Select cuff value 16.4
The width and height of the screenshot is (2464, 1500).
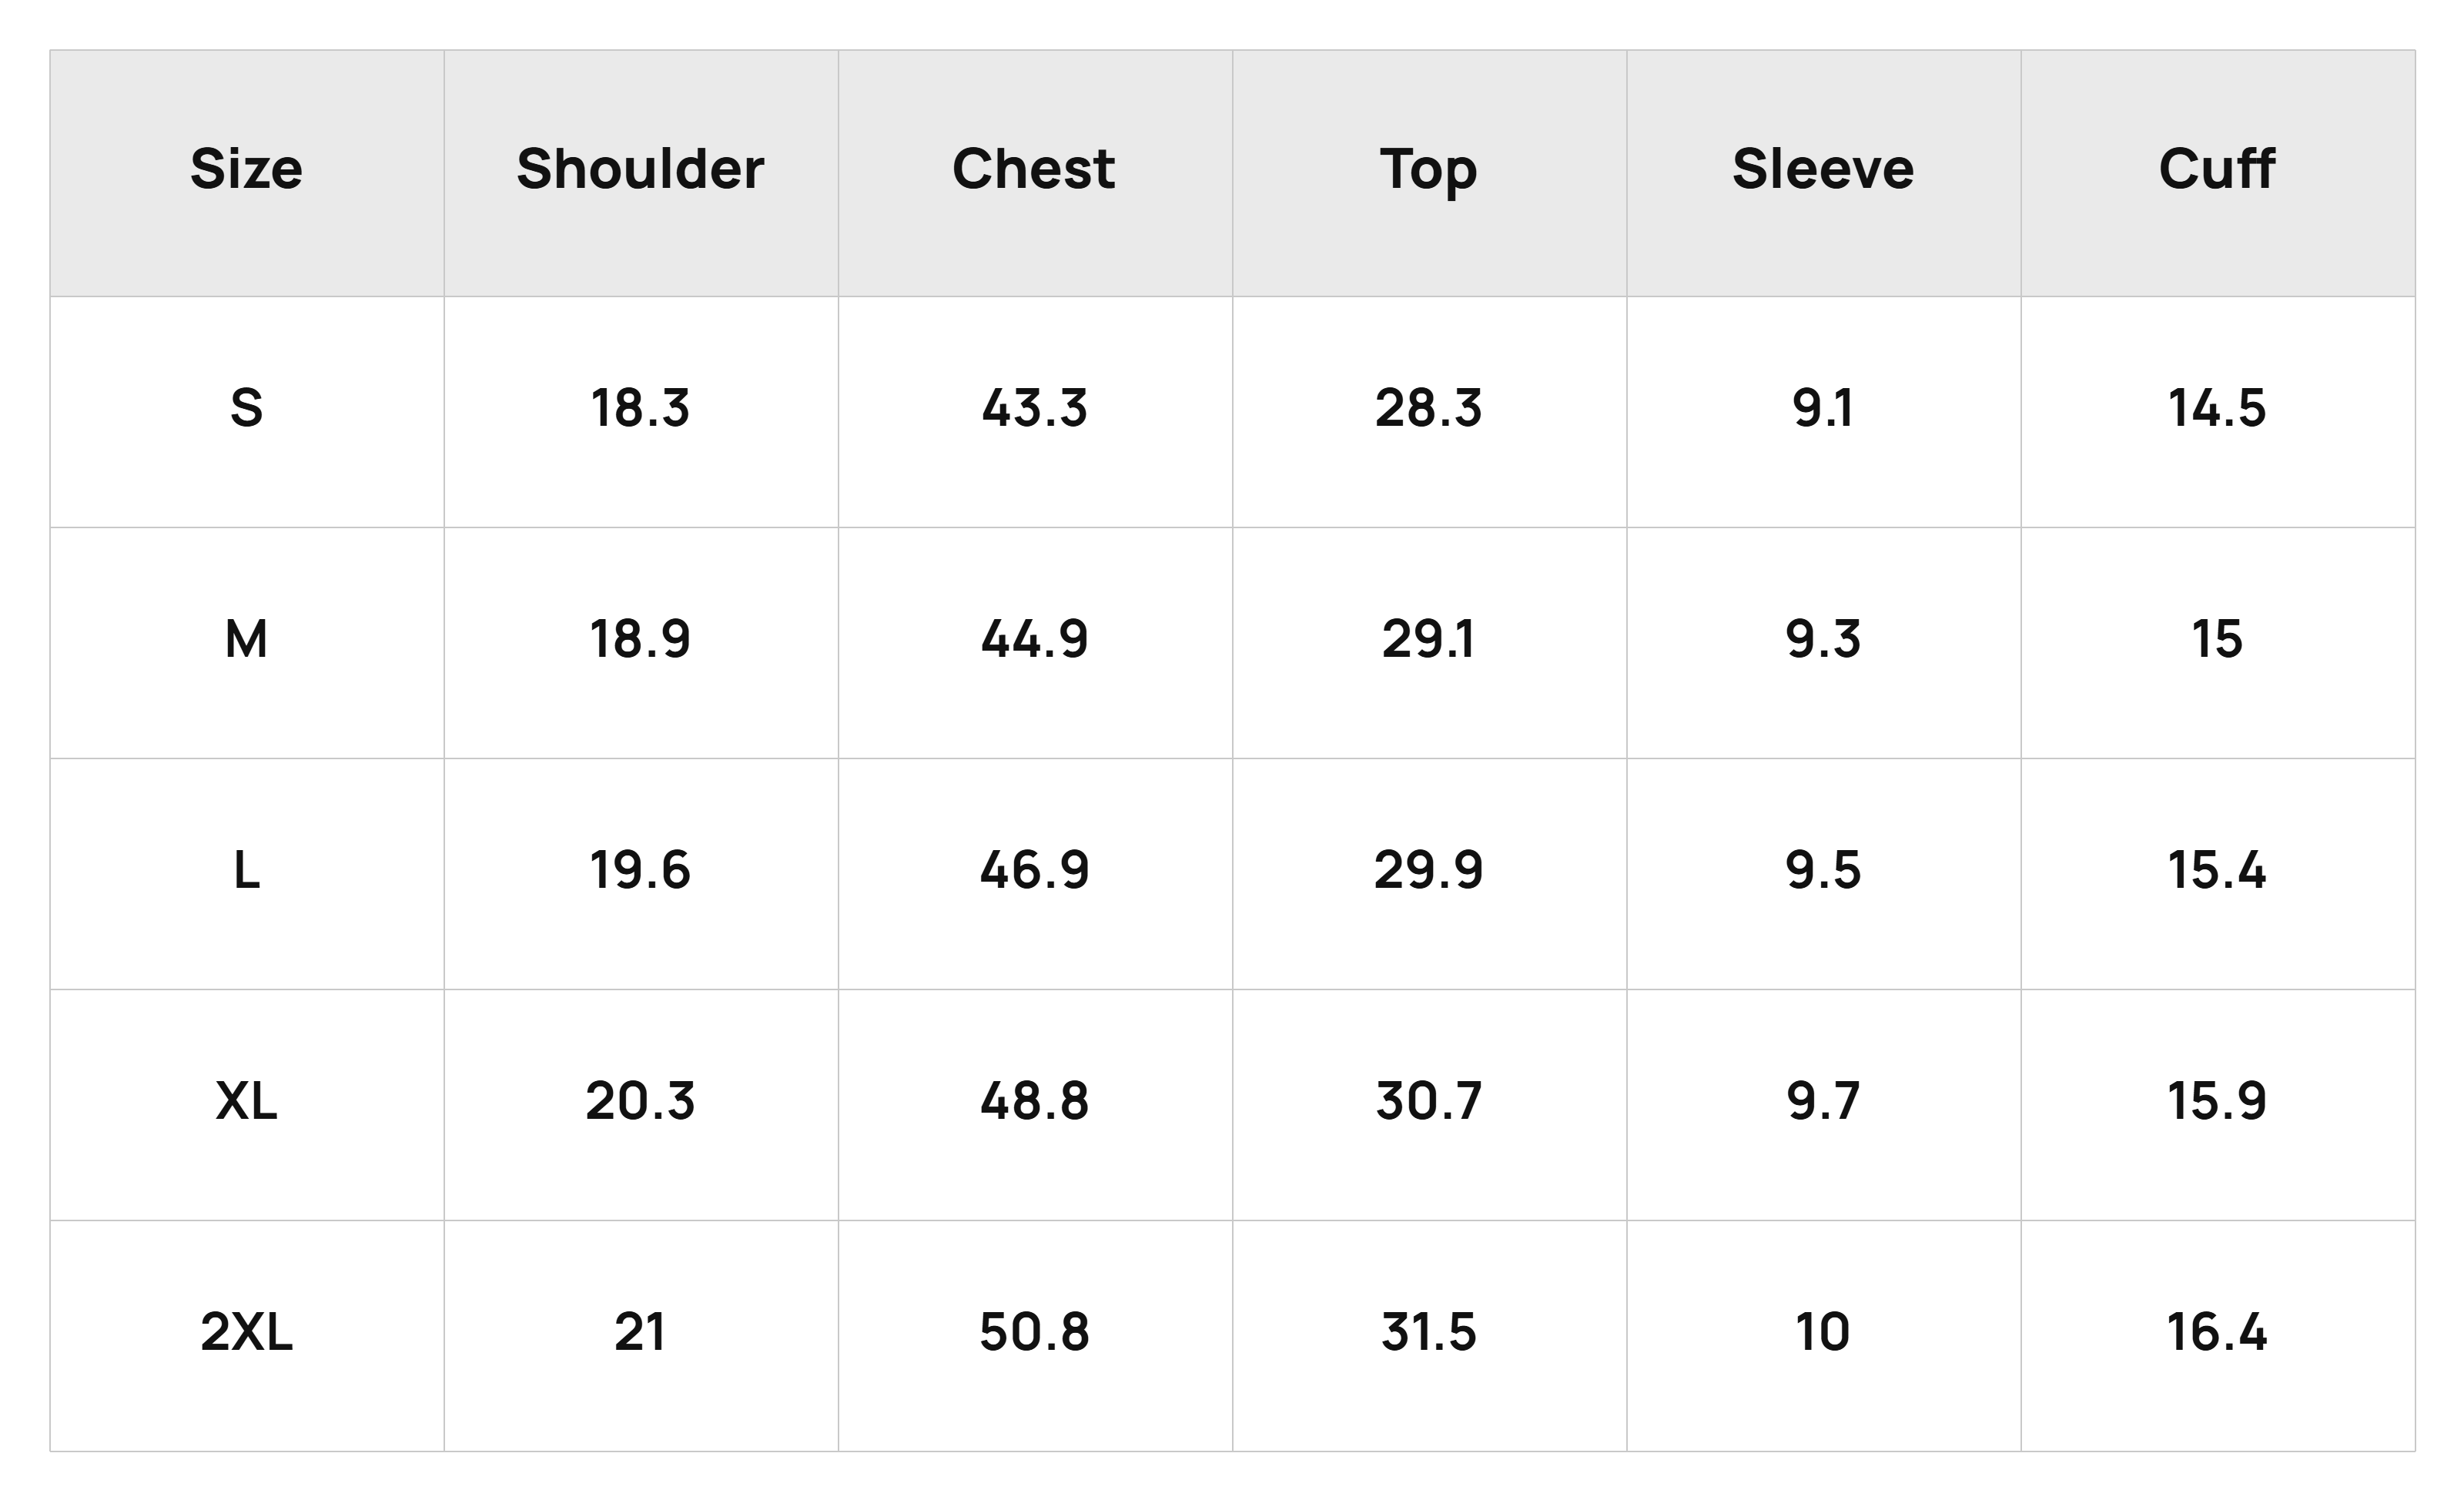click(x=2217, y=1332)
